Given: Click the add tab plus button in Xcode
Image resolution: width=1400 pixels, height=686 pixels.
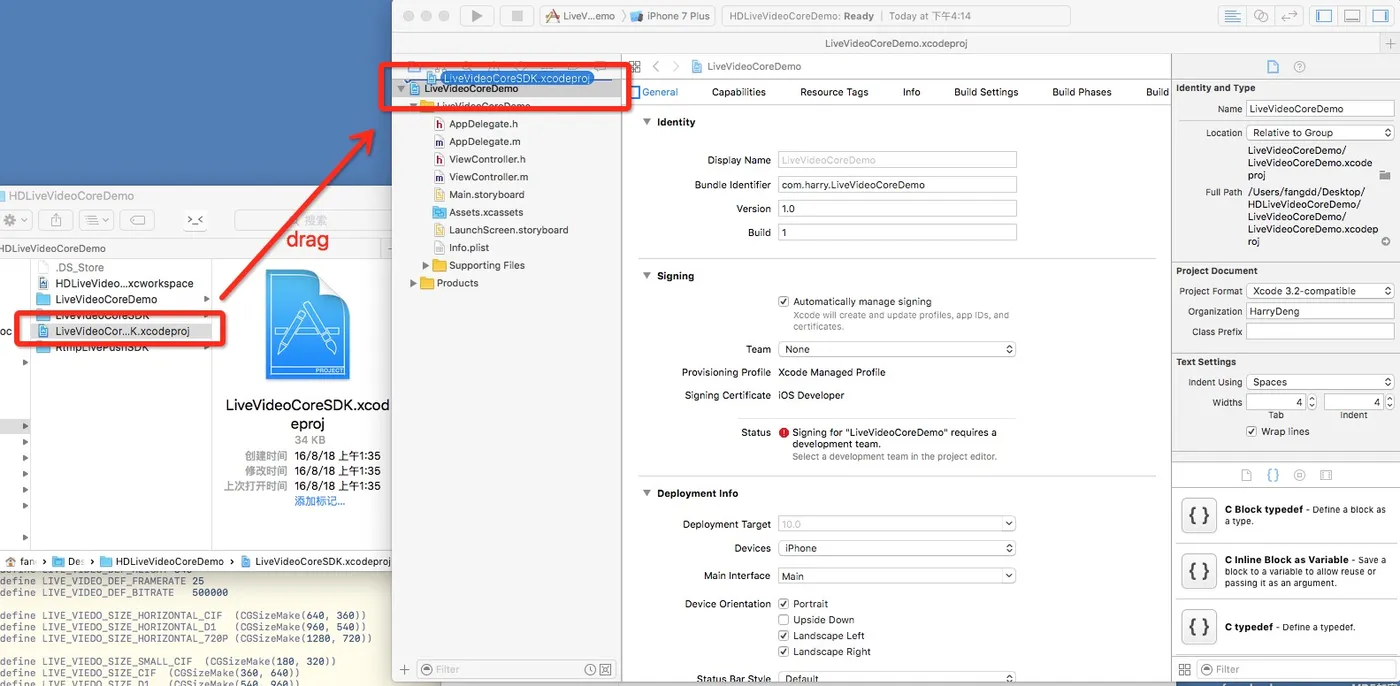Looking at the screenshot, I should [x=1390, y=44].
